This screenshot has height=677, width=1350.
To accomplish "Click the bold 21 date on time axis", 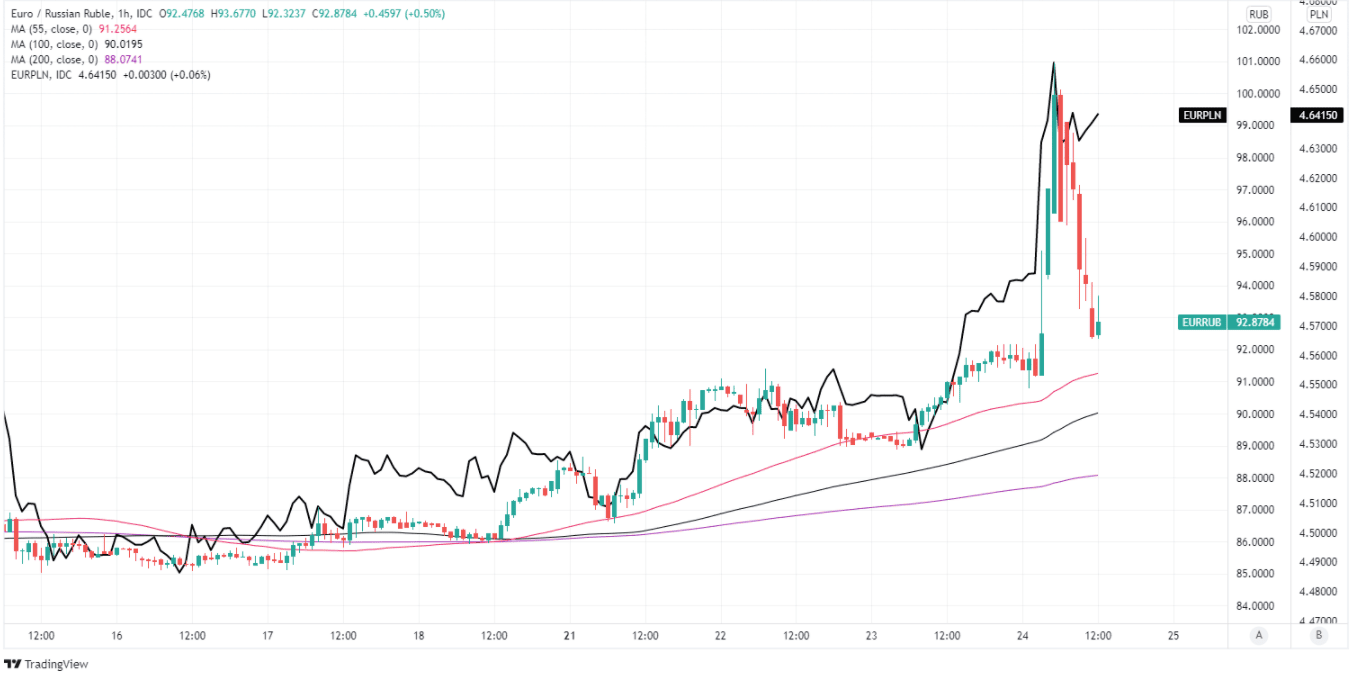I will click(569, 635).
